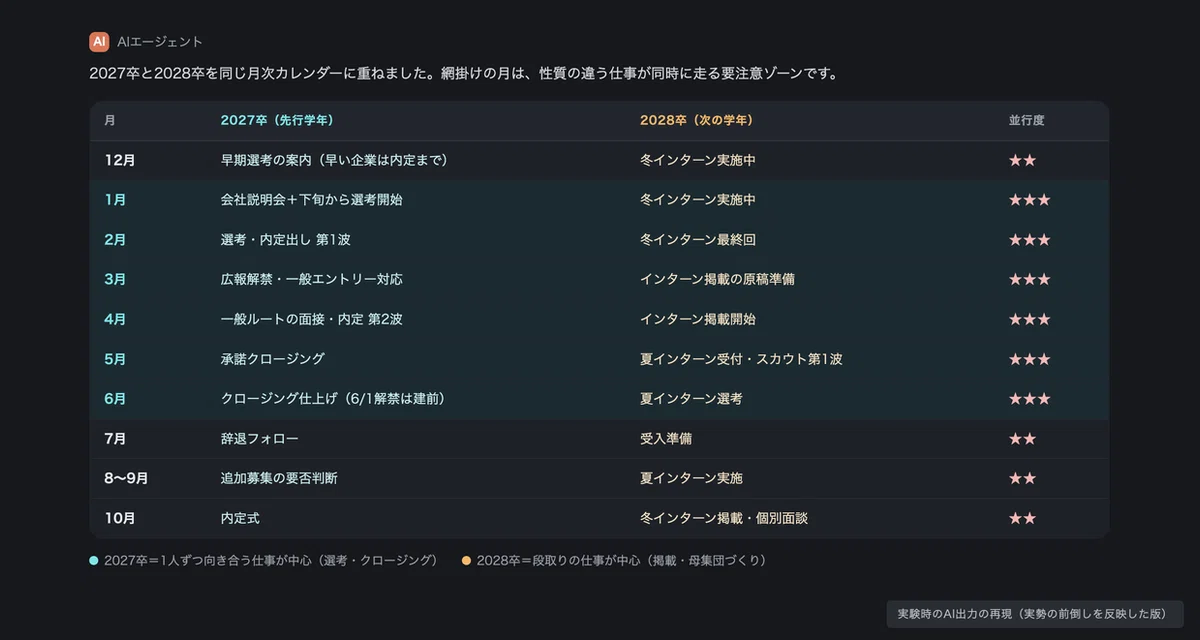Click the cyan legend dot for 2027卒

click(93, 561)
